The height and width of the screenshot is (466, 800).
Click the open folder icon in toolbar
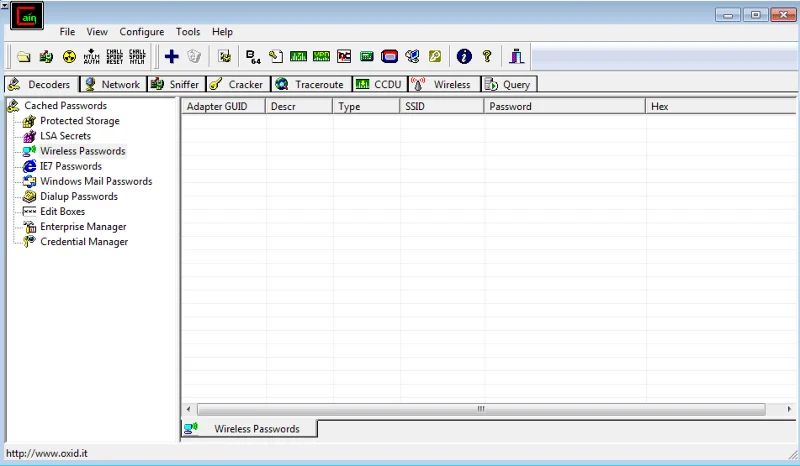click(x=23, y=56)
